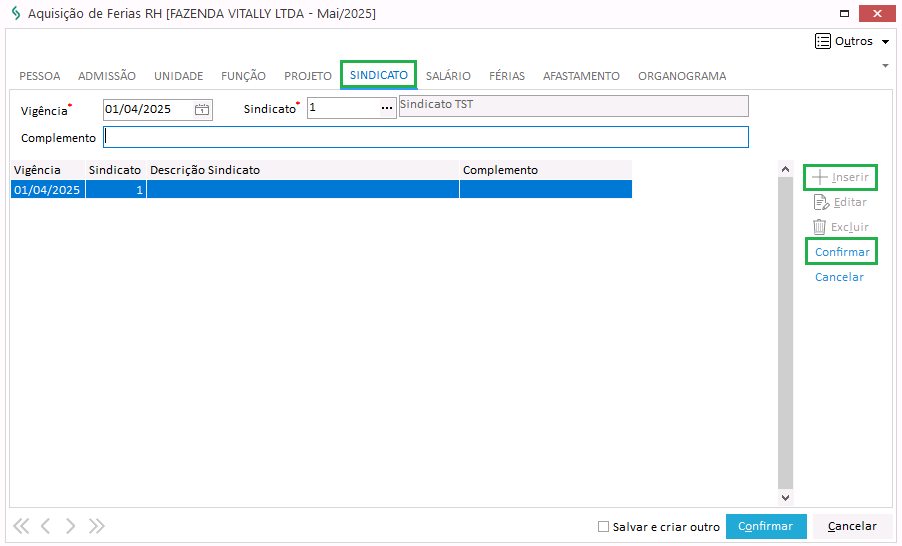902x546 pixels.
Task: Go to the next record
Action: tap(70, 526)
